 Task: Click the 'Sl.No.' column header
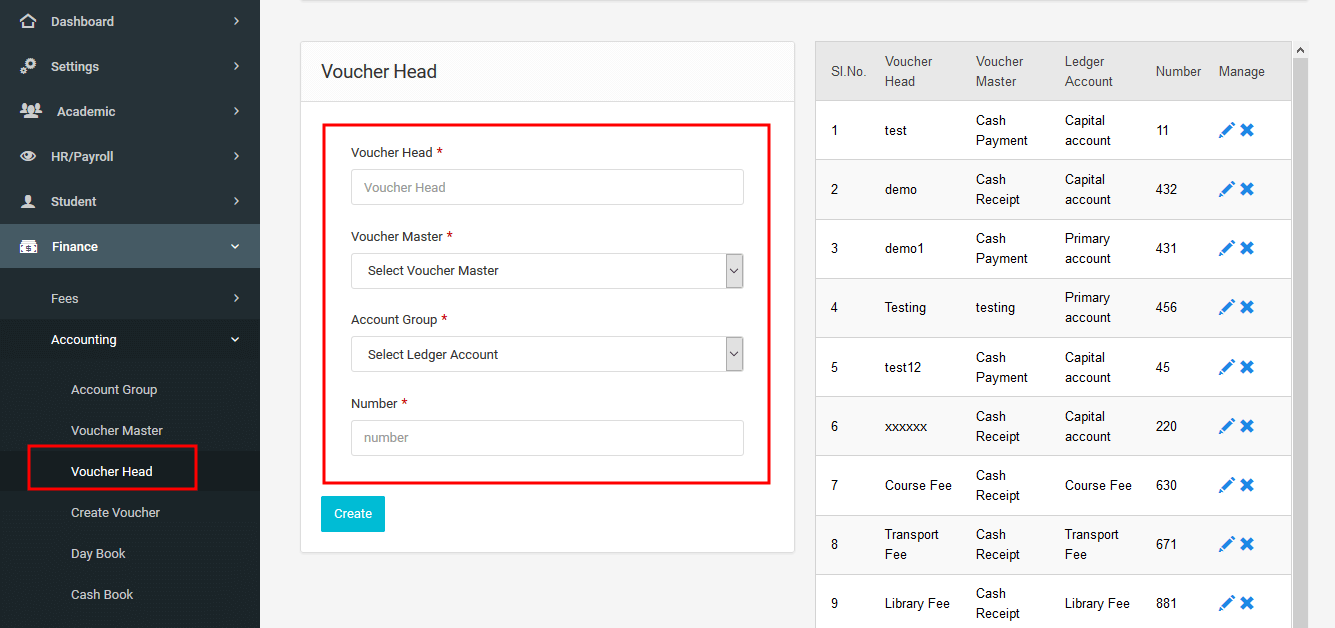click(848, 72)
